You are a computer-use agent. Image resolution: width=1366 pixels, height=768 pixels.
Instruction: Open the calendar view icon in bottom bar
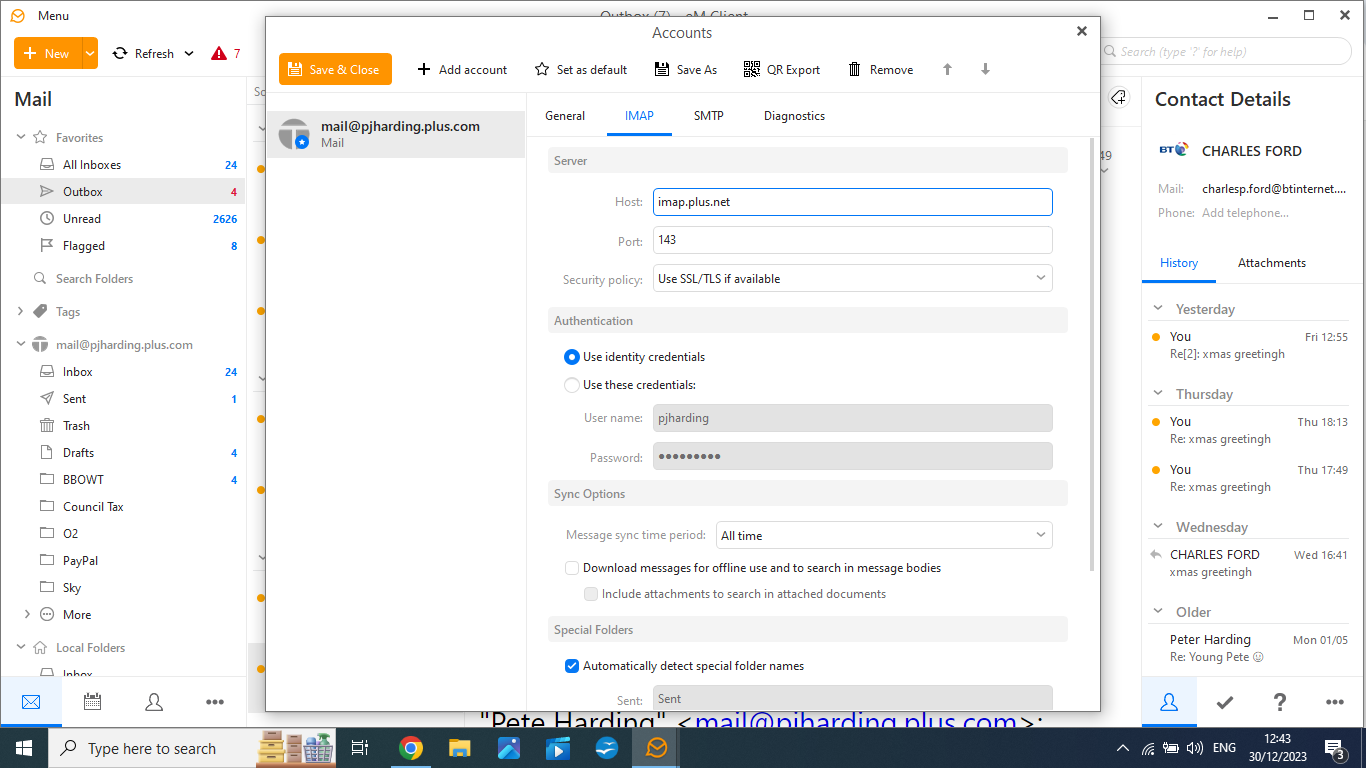pos(92,702)
